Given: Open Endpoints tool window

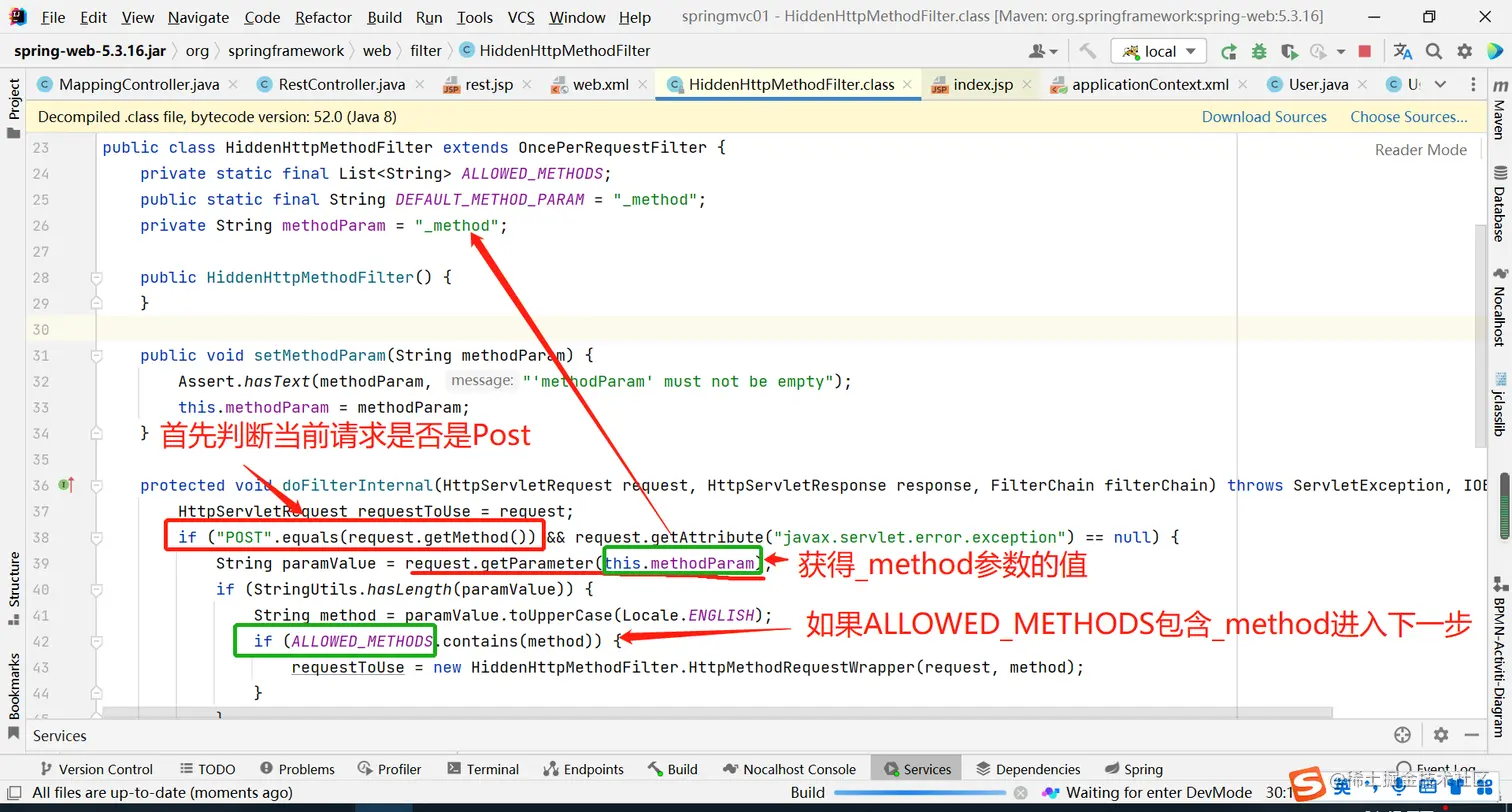Looking at the screenshot, I should 583,769.
